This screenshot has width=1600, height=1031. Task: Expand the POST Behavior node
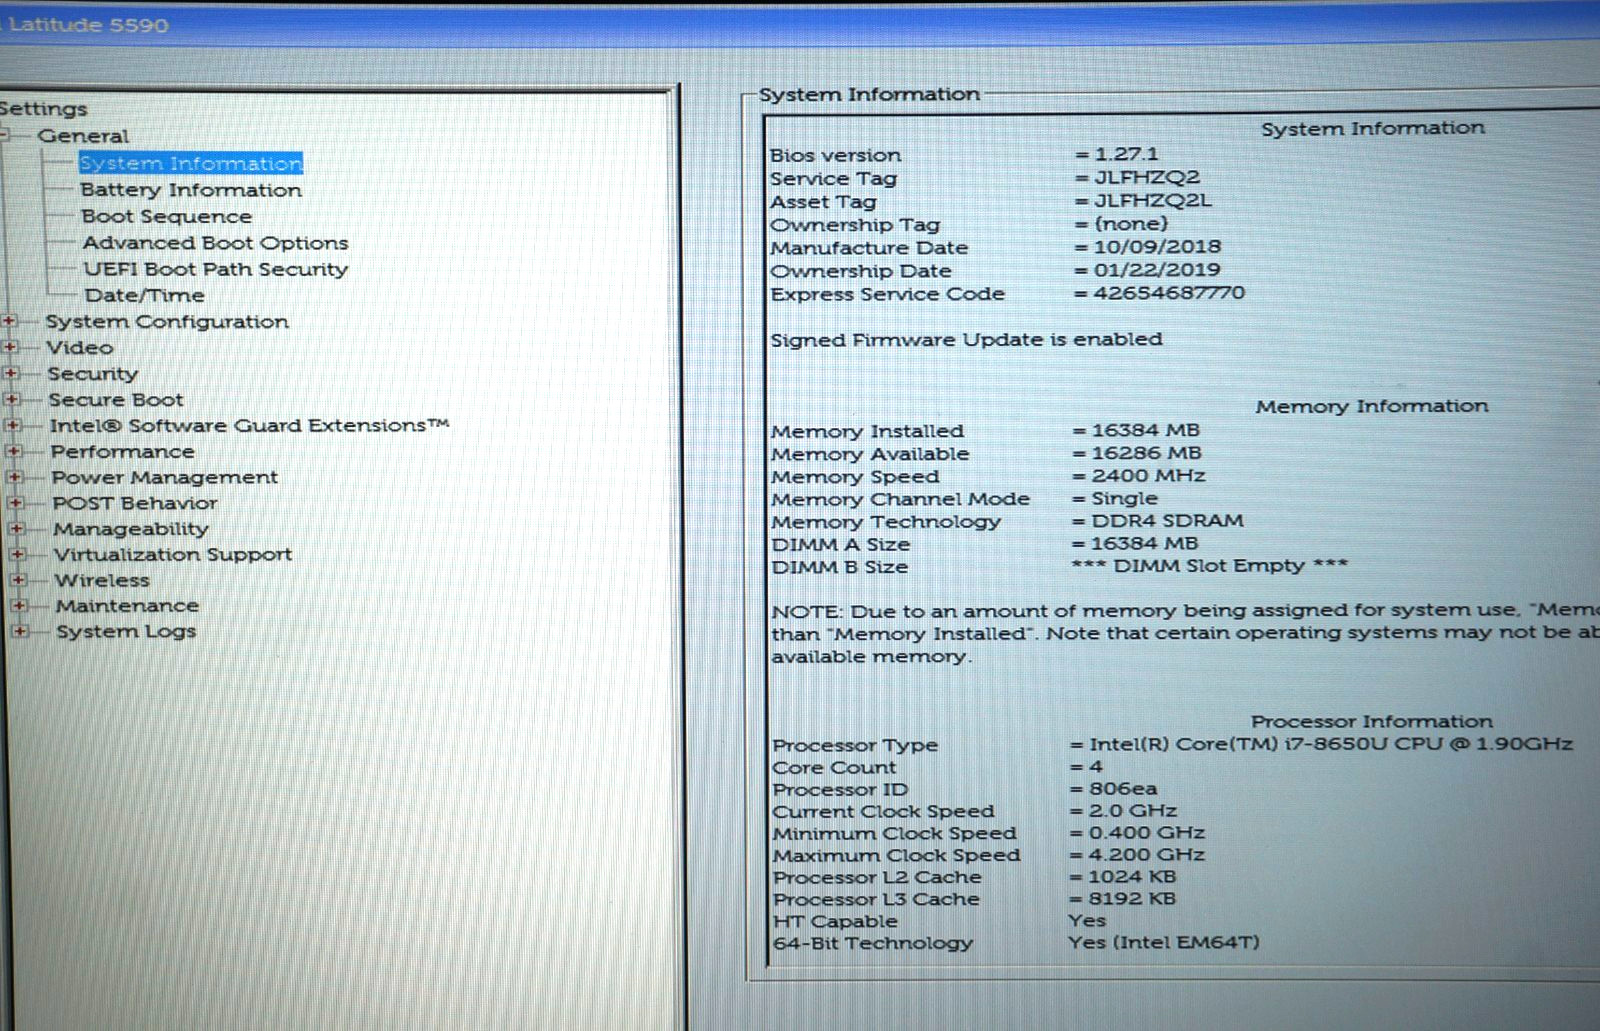pyautogui.click(x=16, y=503)
